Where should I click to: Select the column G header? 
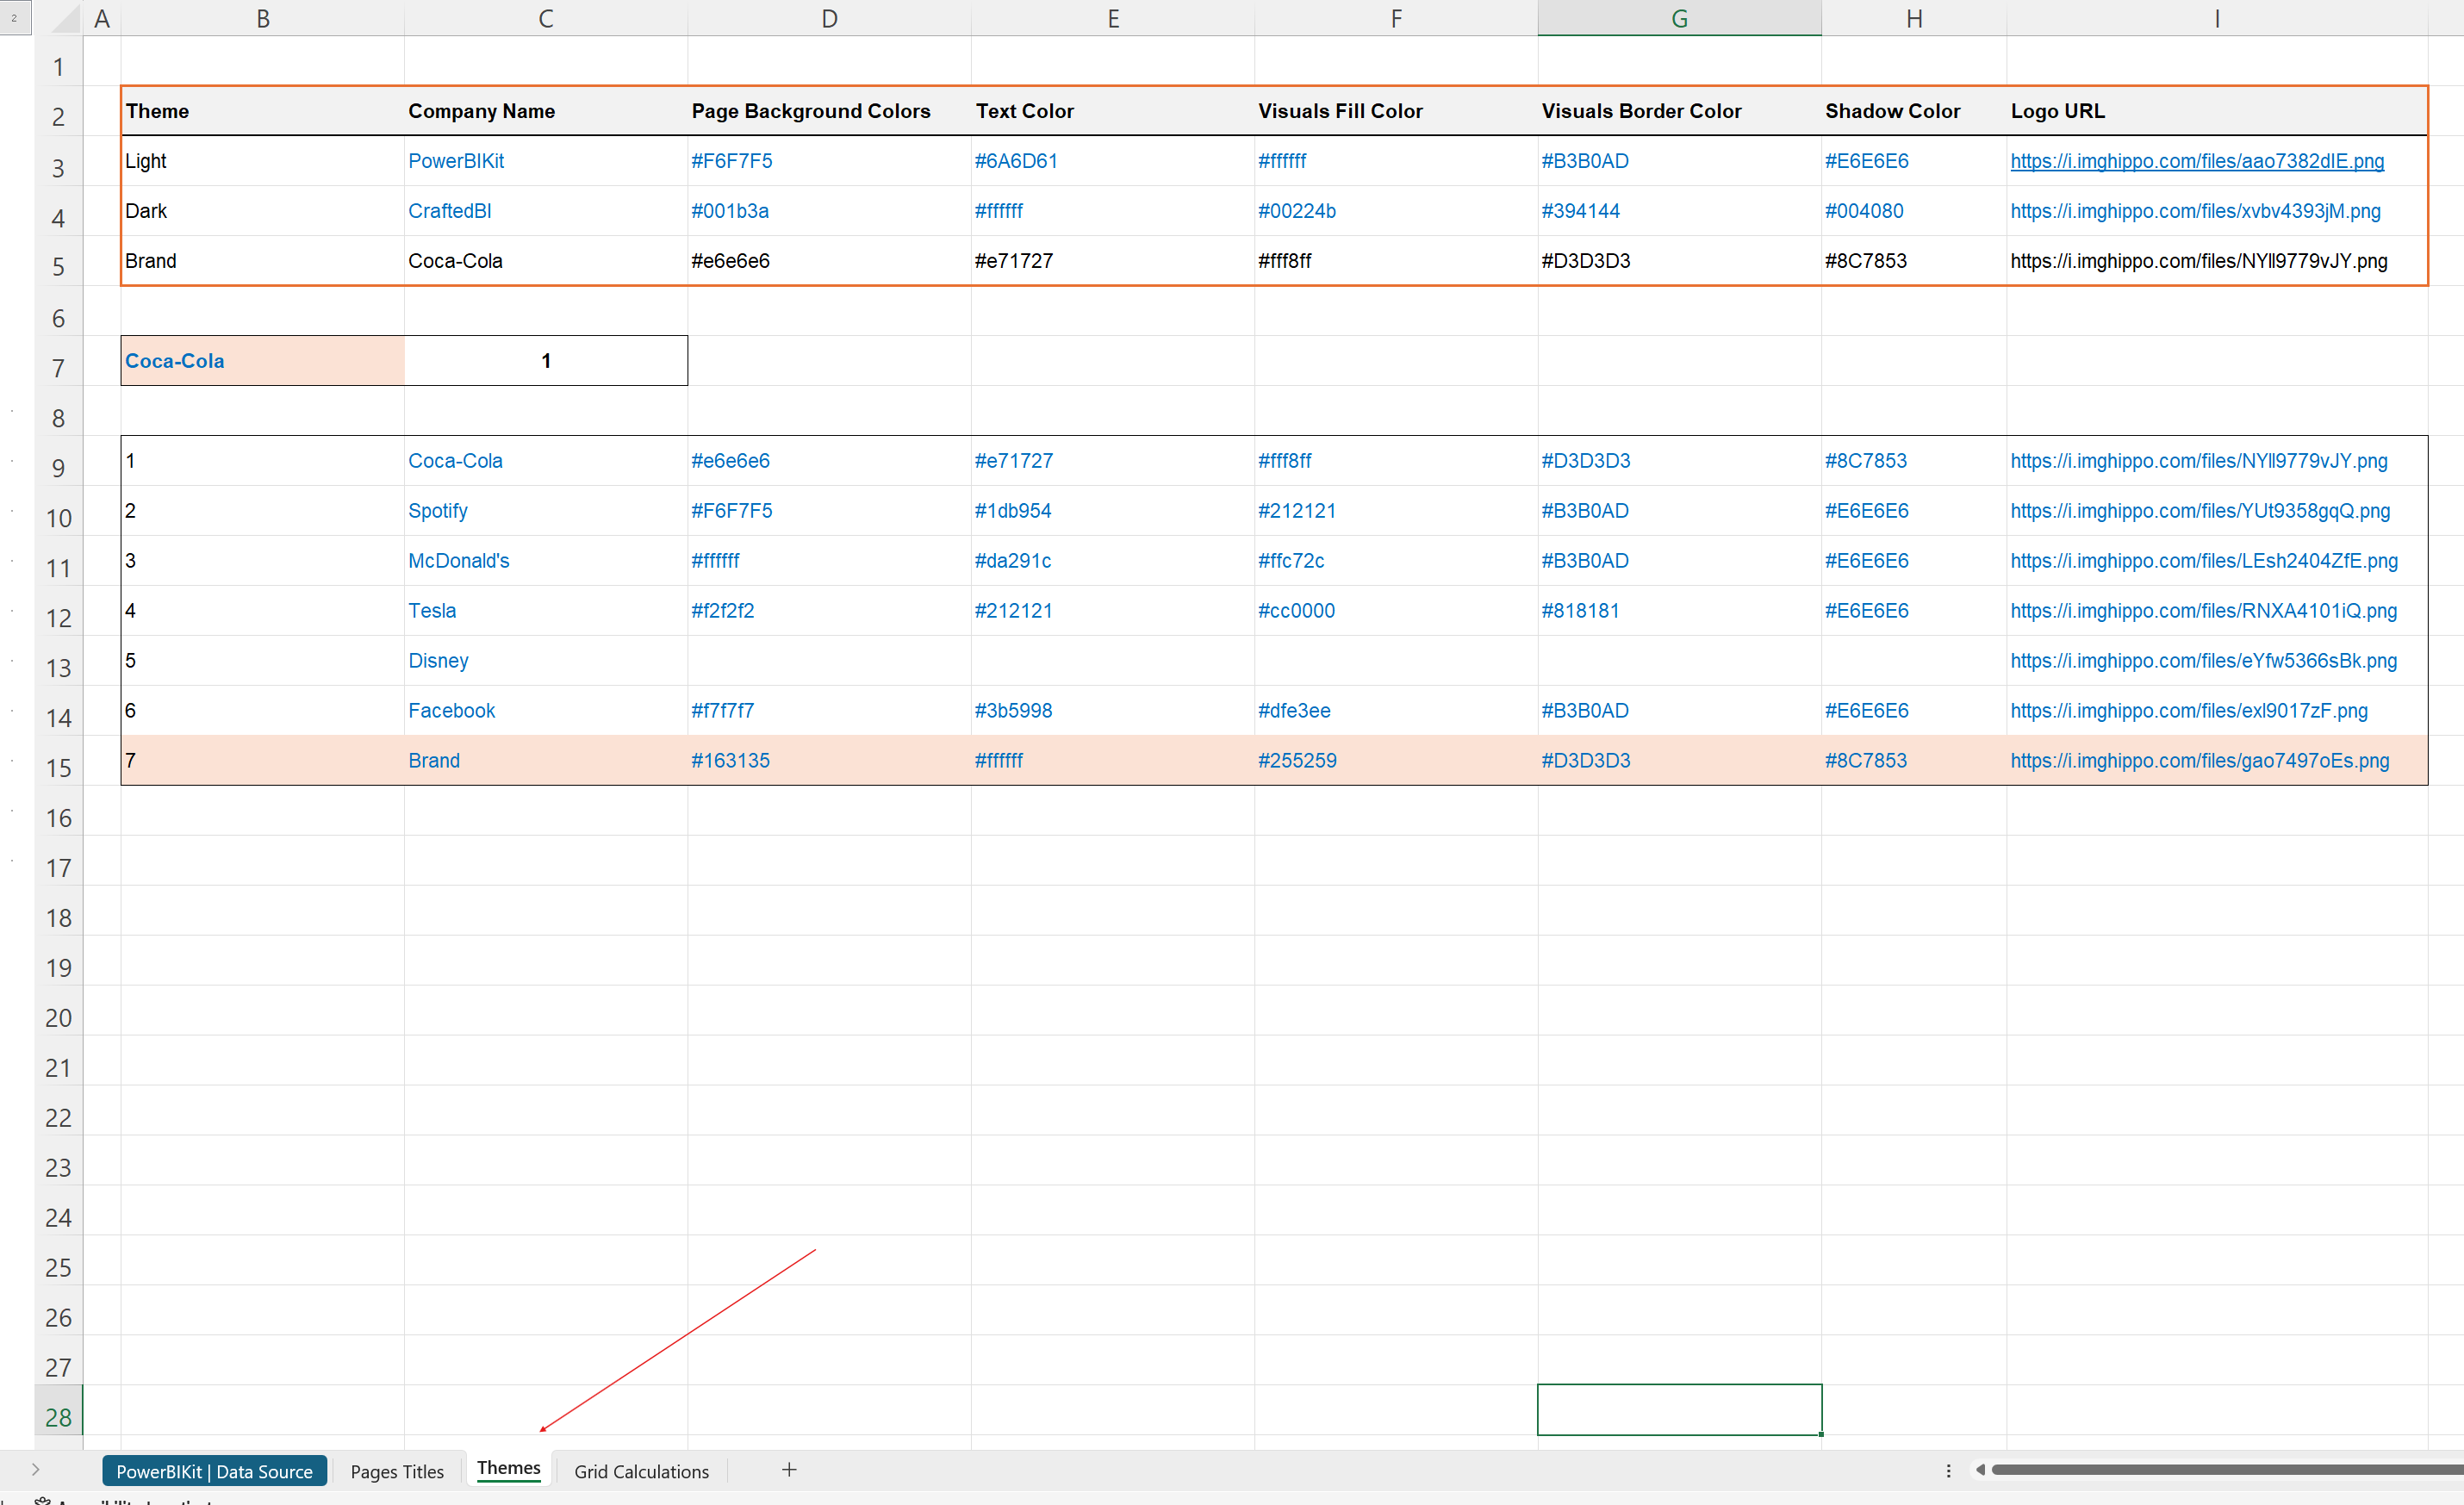[1679, 18]
